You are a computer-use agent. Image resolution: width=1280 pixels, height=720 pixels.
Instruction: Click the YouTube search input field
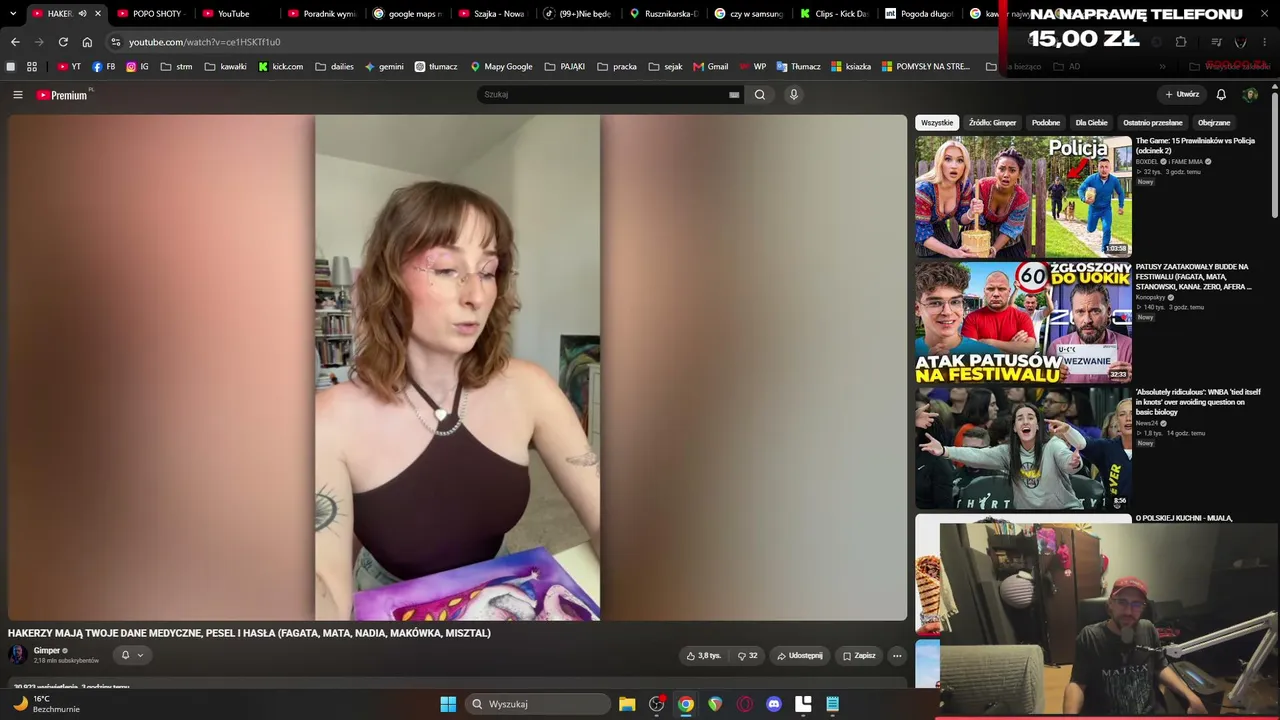[x=604, y=95]
